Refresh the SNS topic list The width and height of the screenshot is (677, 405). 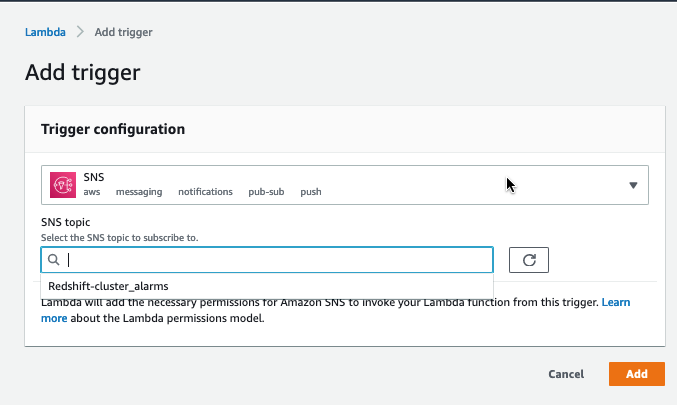tap(529, 260)
